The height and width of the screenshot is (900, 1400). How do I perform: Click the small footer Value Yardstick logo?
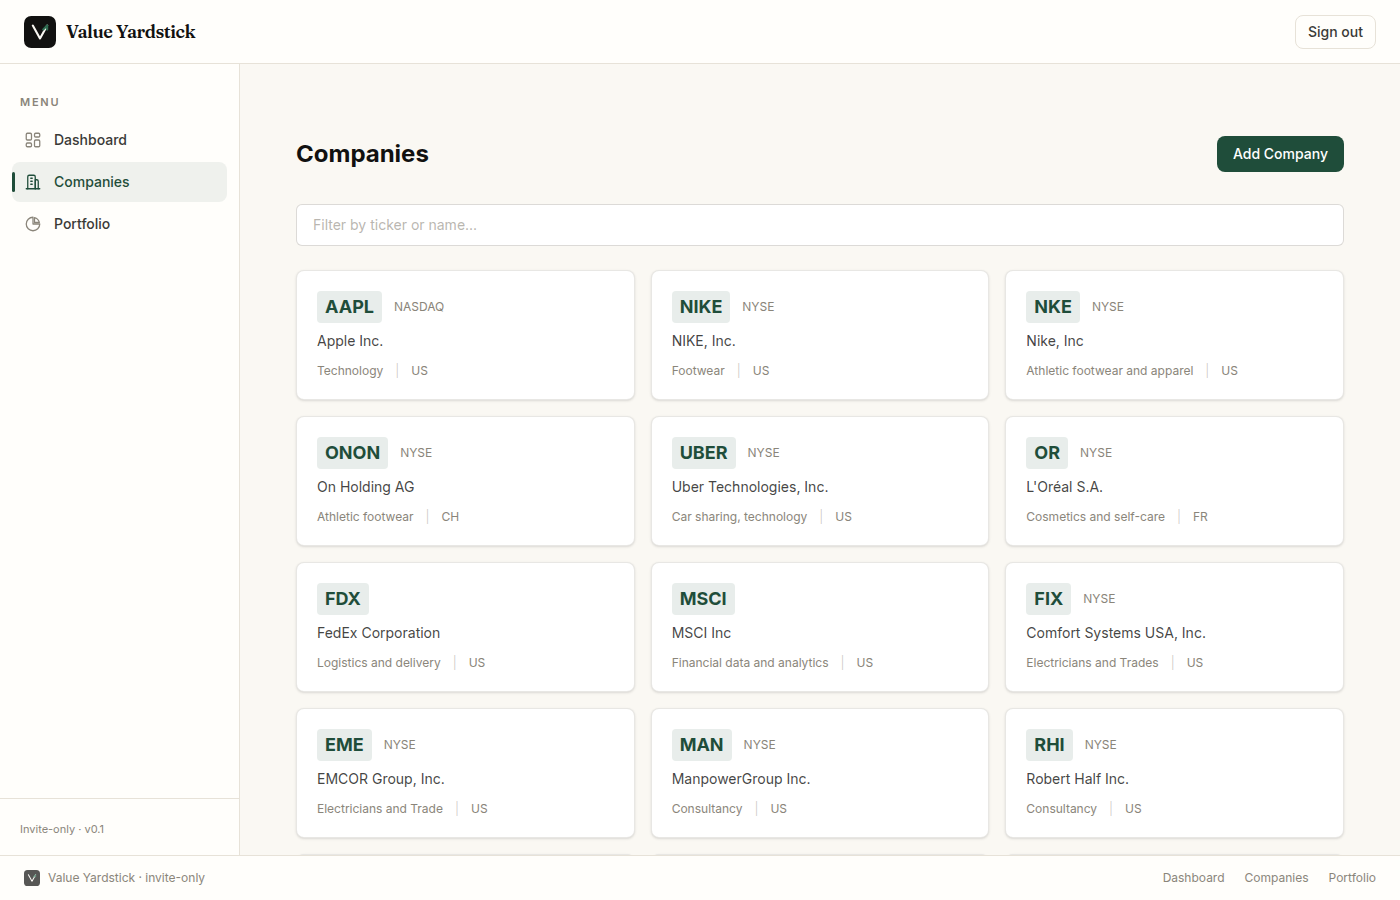[32, 878]
